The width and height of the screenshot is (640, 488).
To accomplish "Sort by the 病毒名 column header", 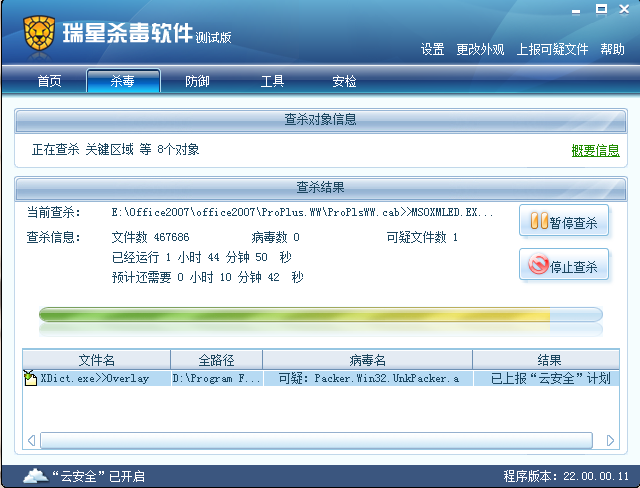I will pyautogui.click(x=367, y=360).
